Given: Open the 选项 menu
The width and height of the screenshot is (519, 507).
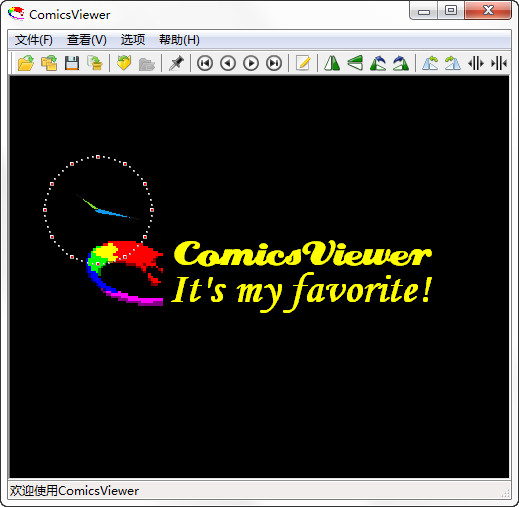Looking at the screenshot, I should click(133, 40).
